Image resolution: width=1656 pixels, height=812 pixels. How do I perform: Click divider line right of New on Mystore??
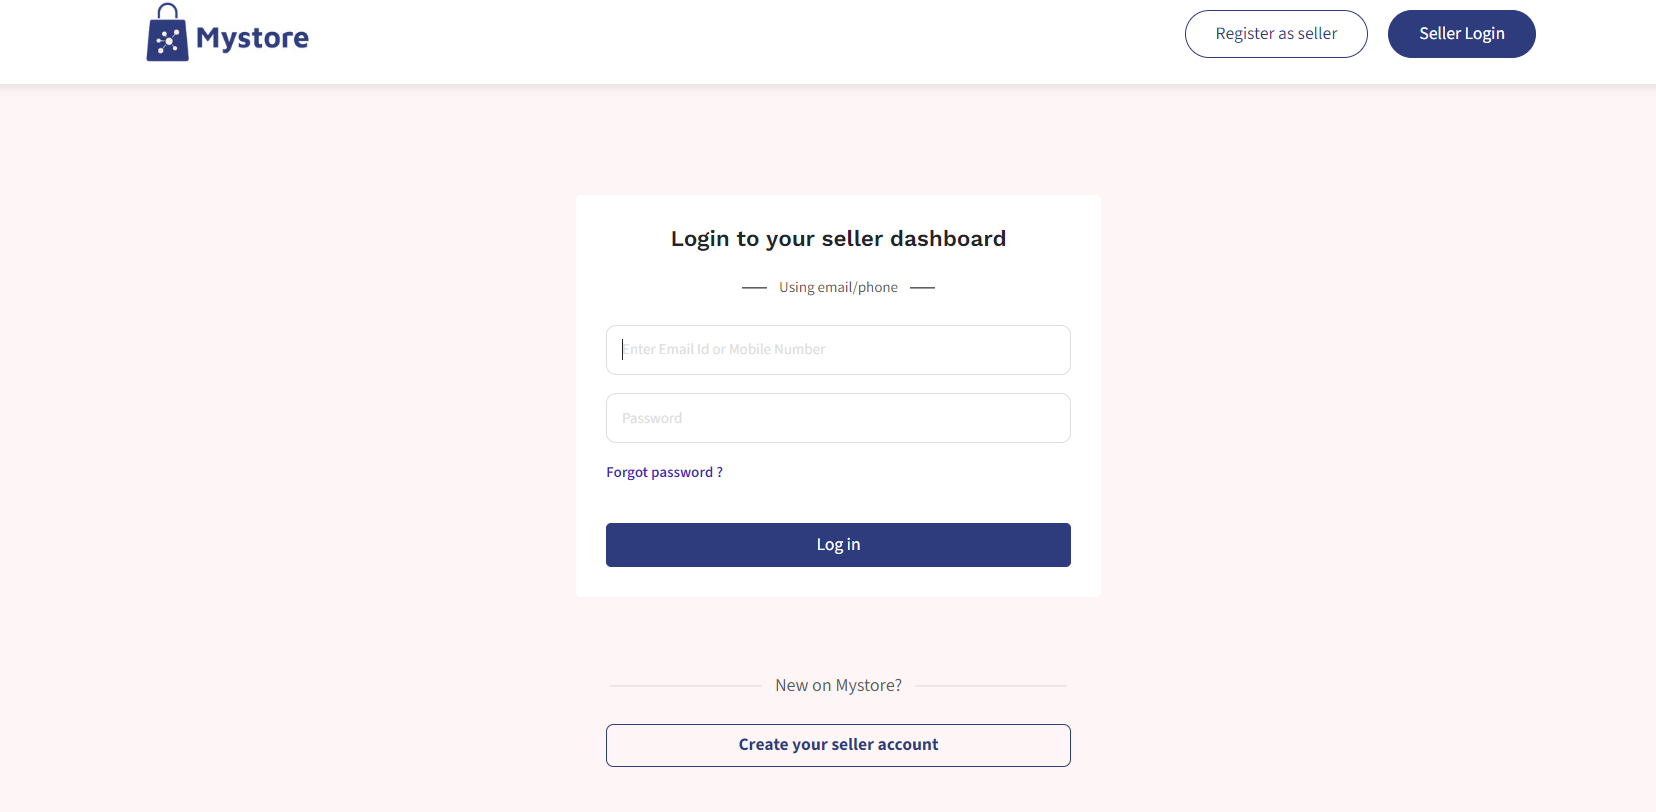click(x=990, y=686)
